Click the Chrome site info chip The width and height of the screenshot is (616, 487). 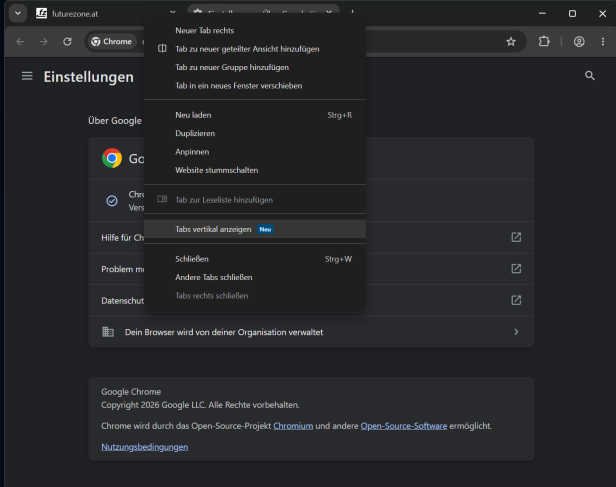(x=112, y=42)
